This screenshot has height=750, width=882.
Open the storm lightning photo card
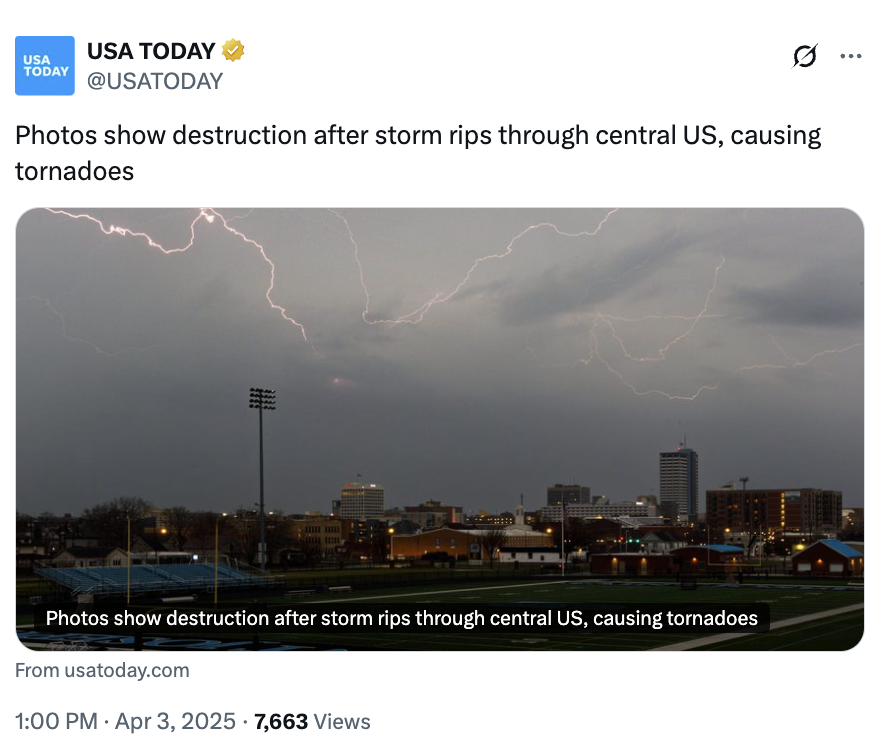point(440,429)
